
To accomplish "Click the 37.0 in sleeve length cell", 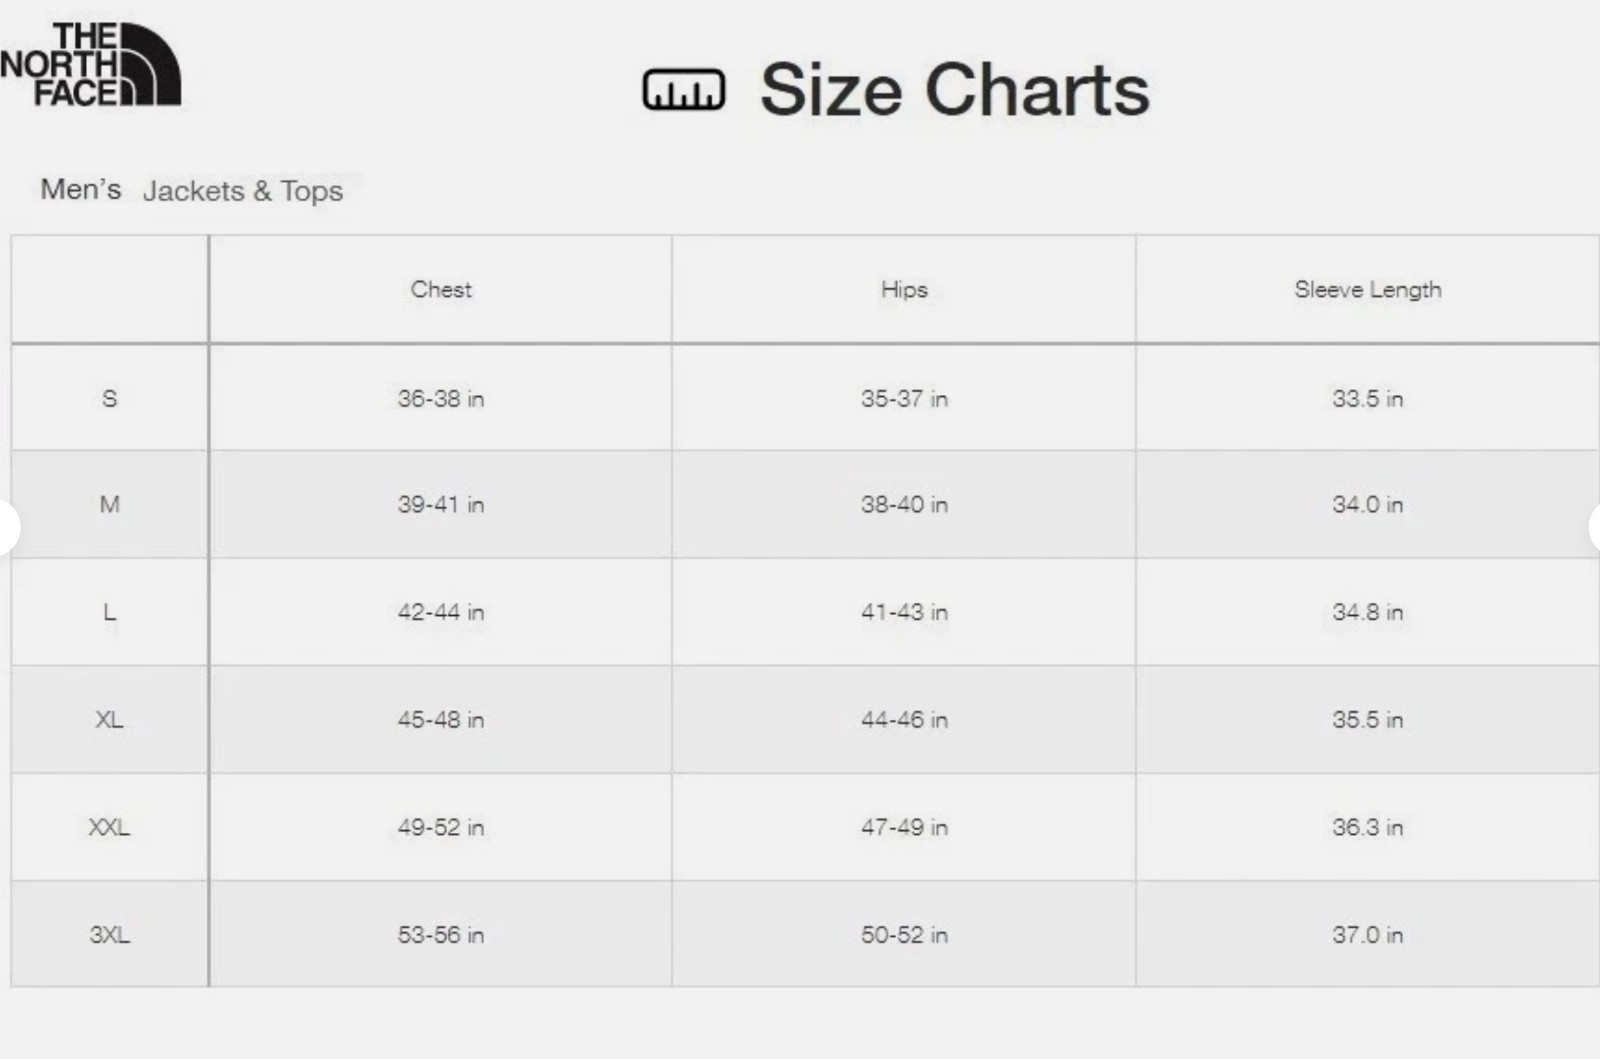I will tap(1367, 935).
